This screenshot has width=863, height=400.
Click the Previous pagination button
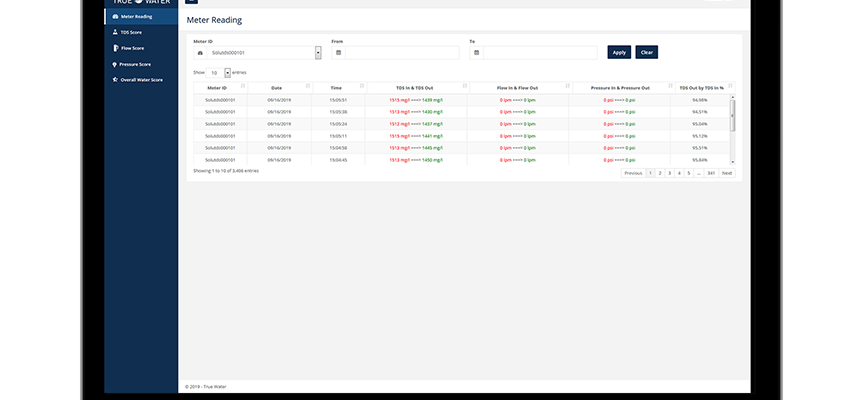[633, 173]
